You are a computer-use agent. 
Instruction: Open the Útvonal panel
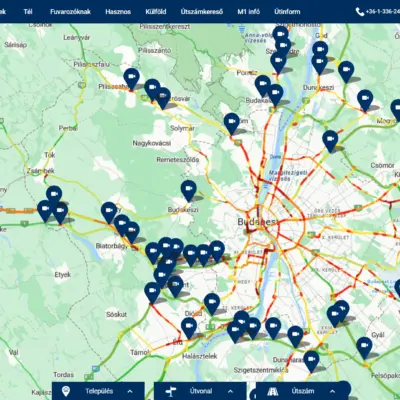click(x=200, y=391)
